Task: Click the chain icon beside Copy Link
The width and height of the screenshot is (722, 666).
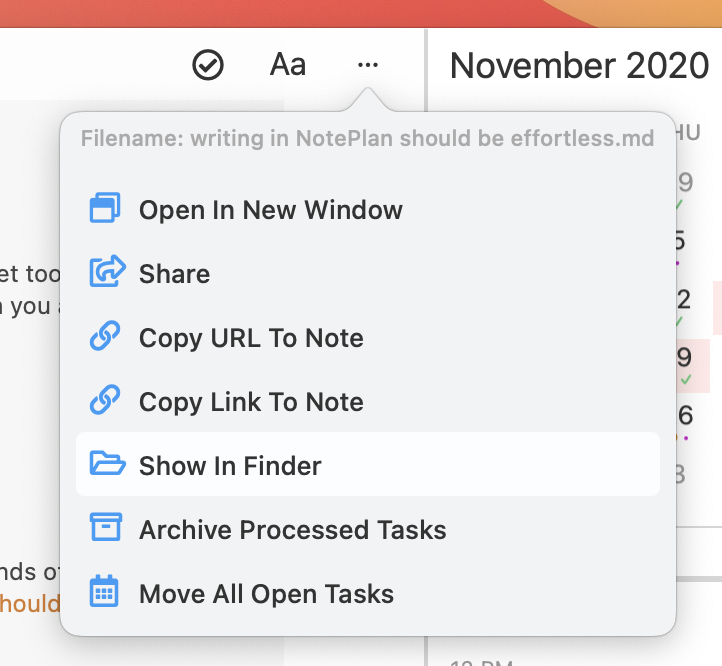Action: click(x=105, y=400)
